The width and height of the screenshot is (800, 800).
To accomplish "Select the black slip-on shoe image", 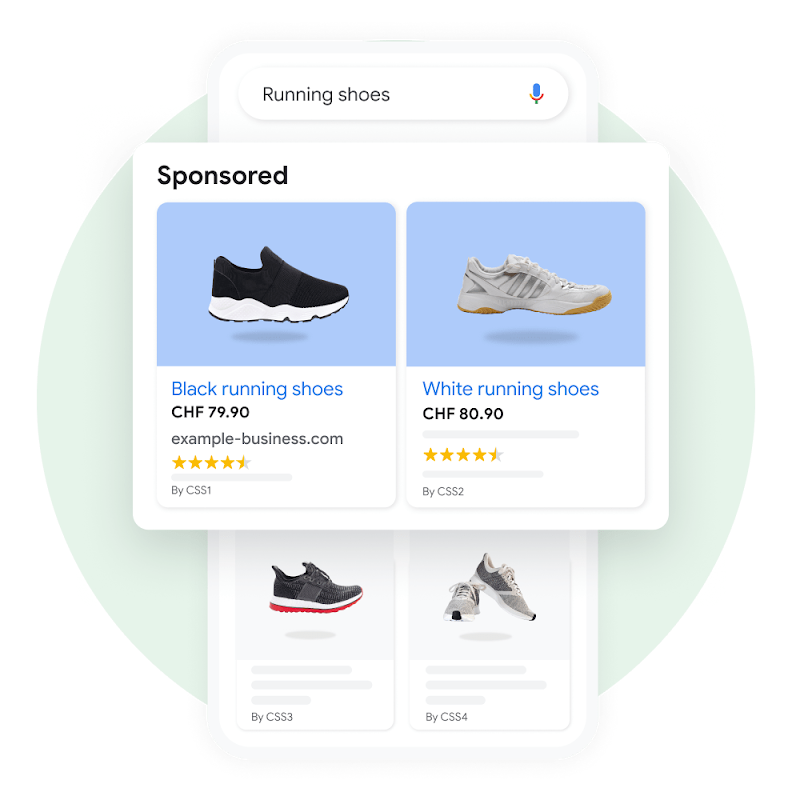I will tap(277, 284).
